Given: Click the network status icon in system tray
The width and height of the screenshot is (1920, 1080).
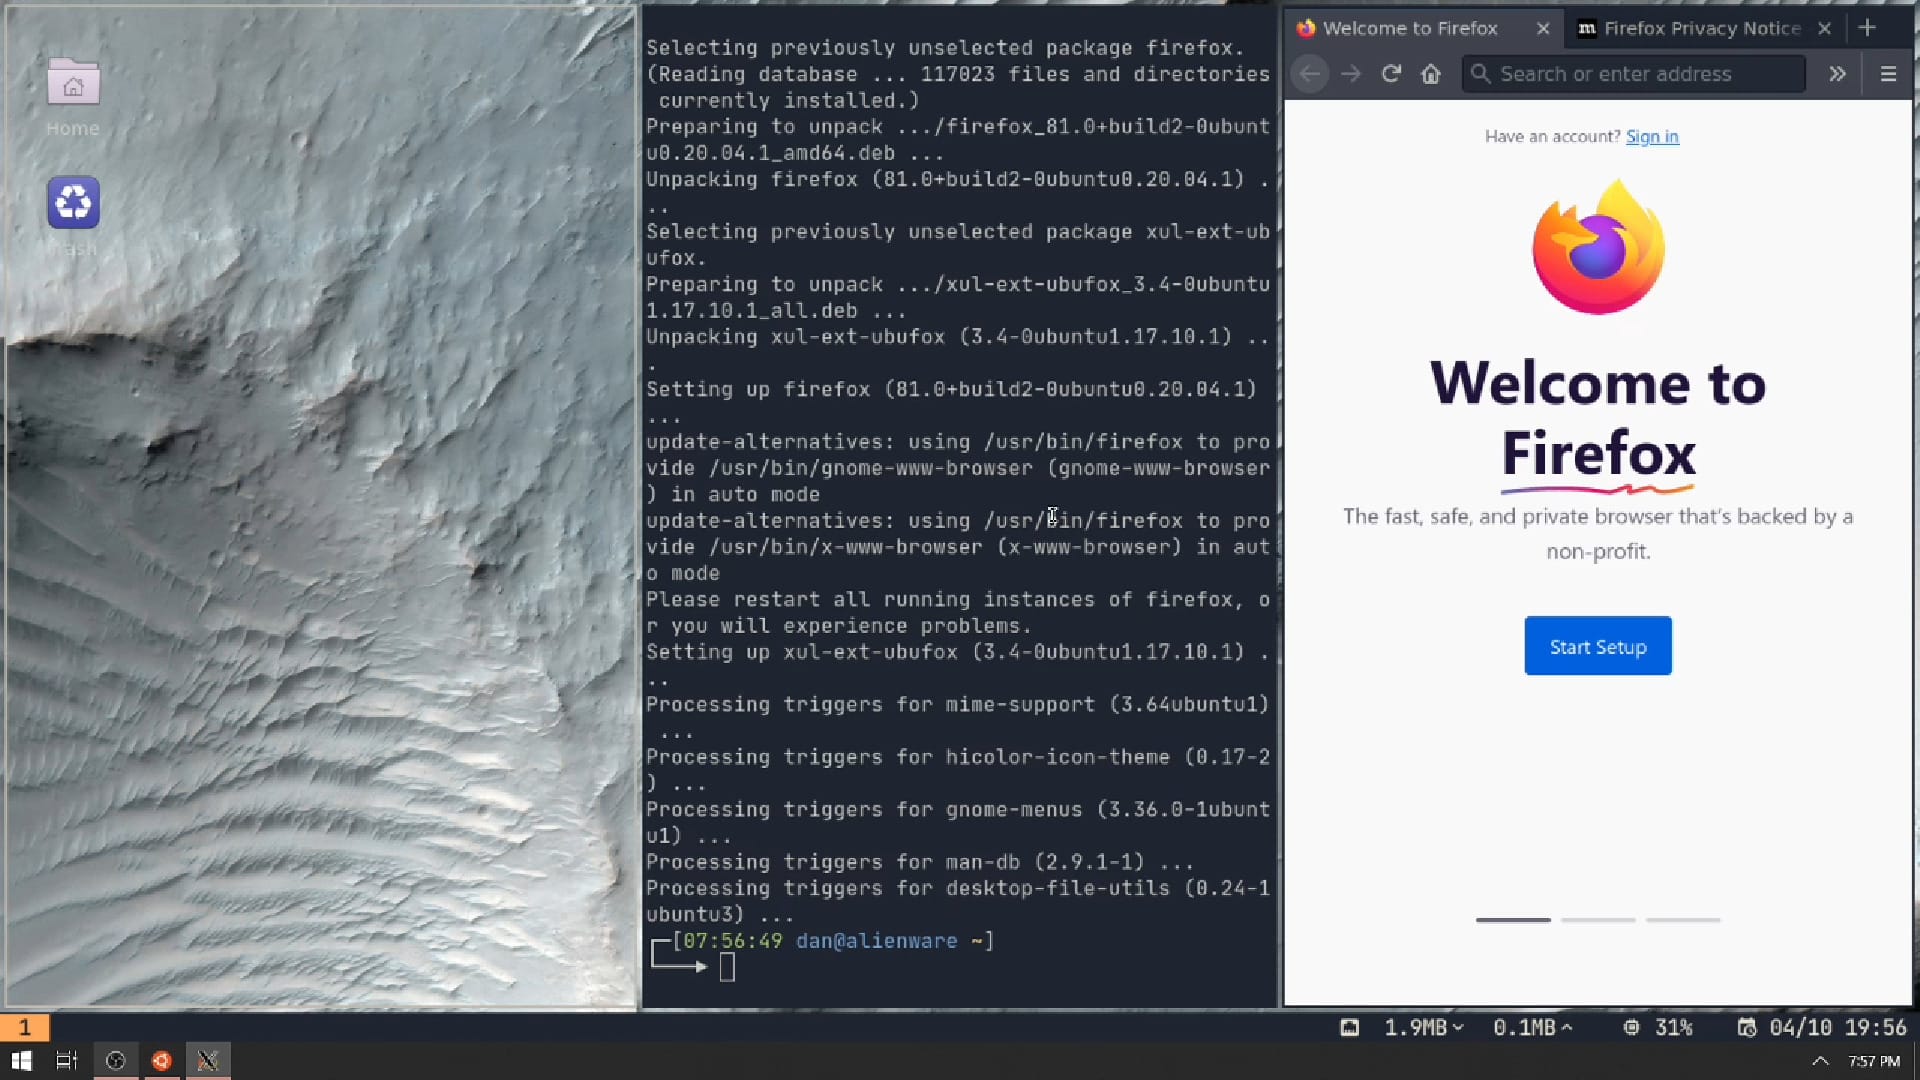Looking at the screenshot, I should coord(1350,1027).
